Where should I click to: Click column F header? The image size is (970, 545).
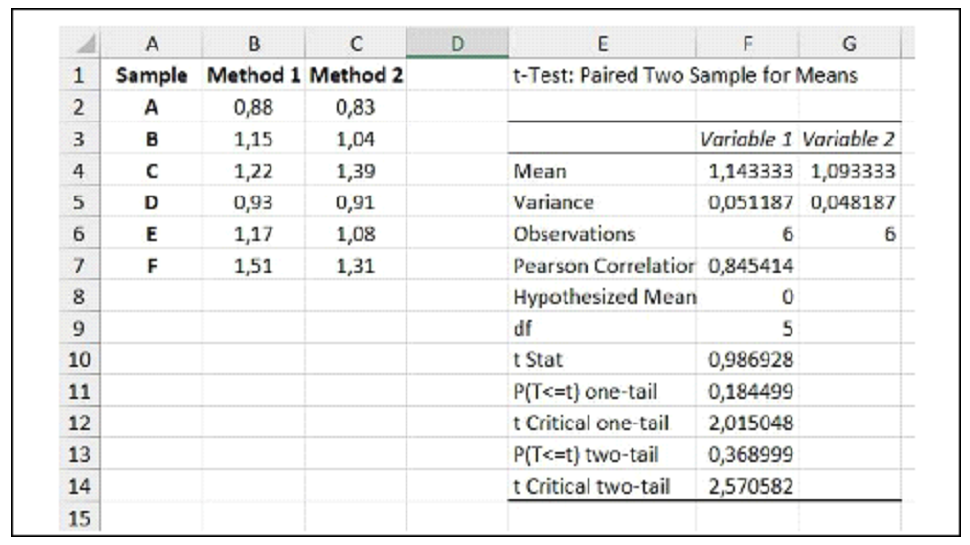pos(747,44)
